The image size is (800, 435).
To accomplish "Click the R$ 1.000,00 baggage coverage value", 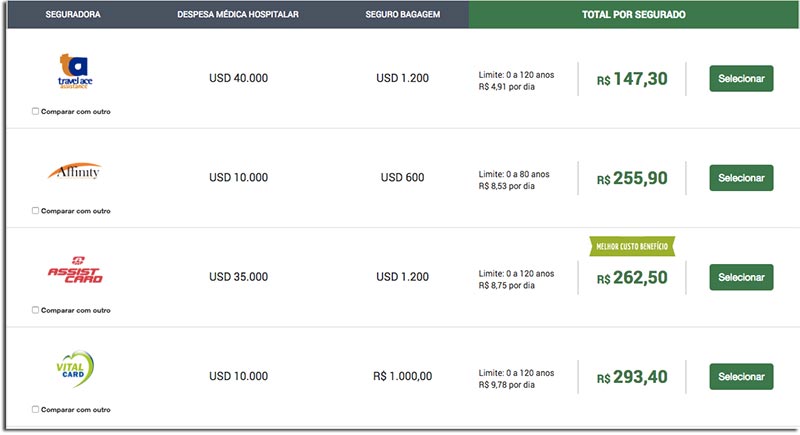I will tap(403, 376).
